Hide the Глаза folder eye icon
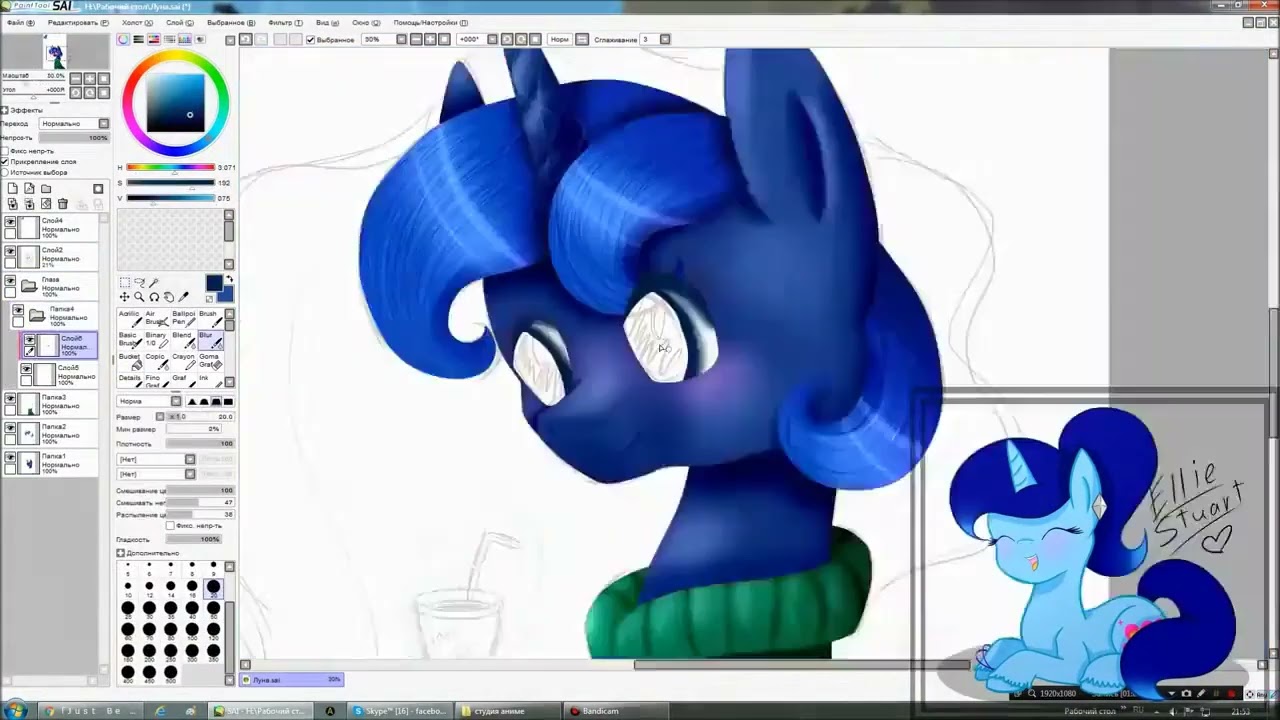Screen dimensions: 1280x720 coord(10,281)
